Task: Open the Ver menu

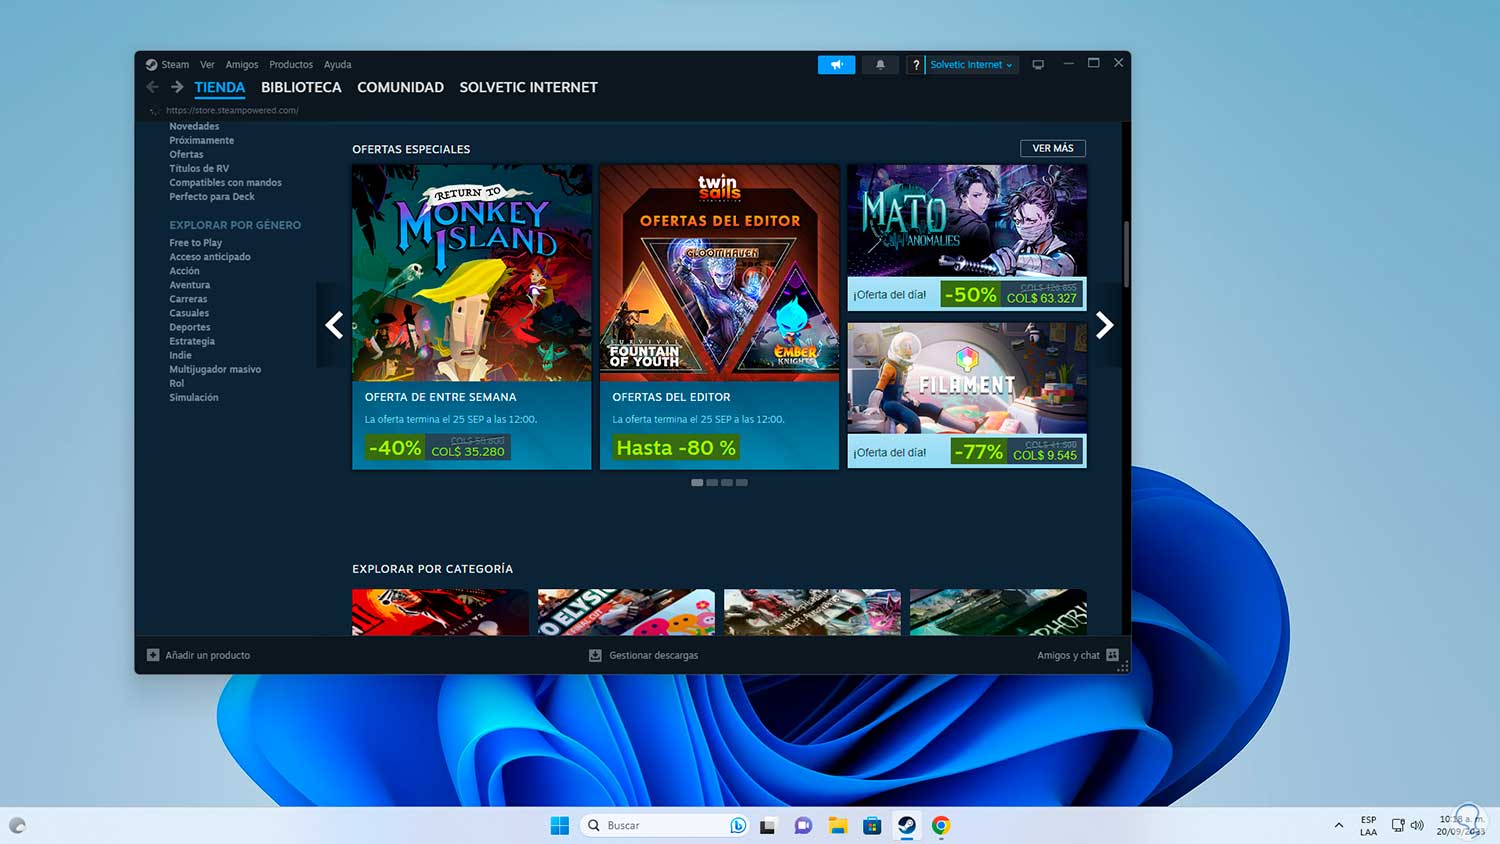Action: pyautogui.click(x=207, y=65)
